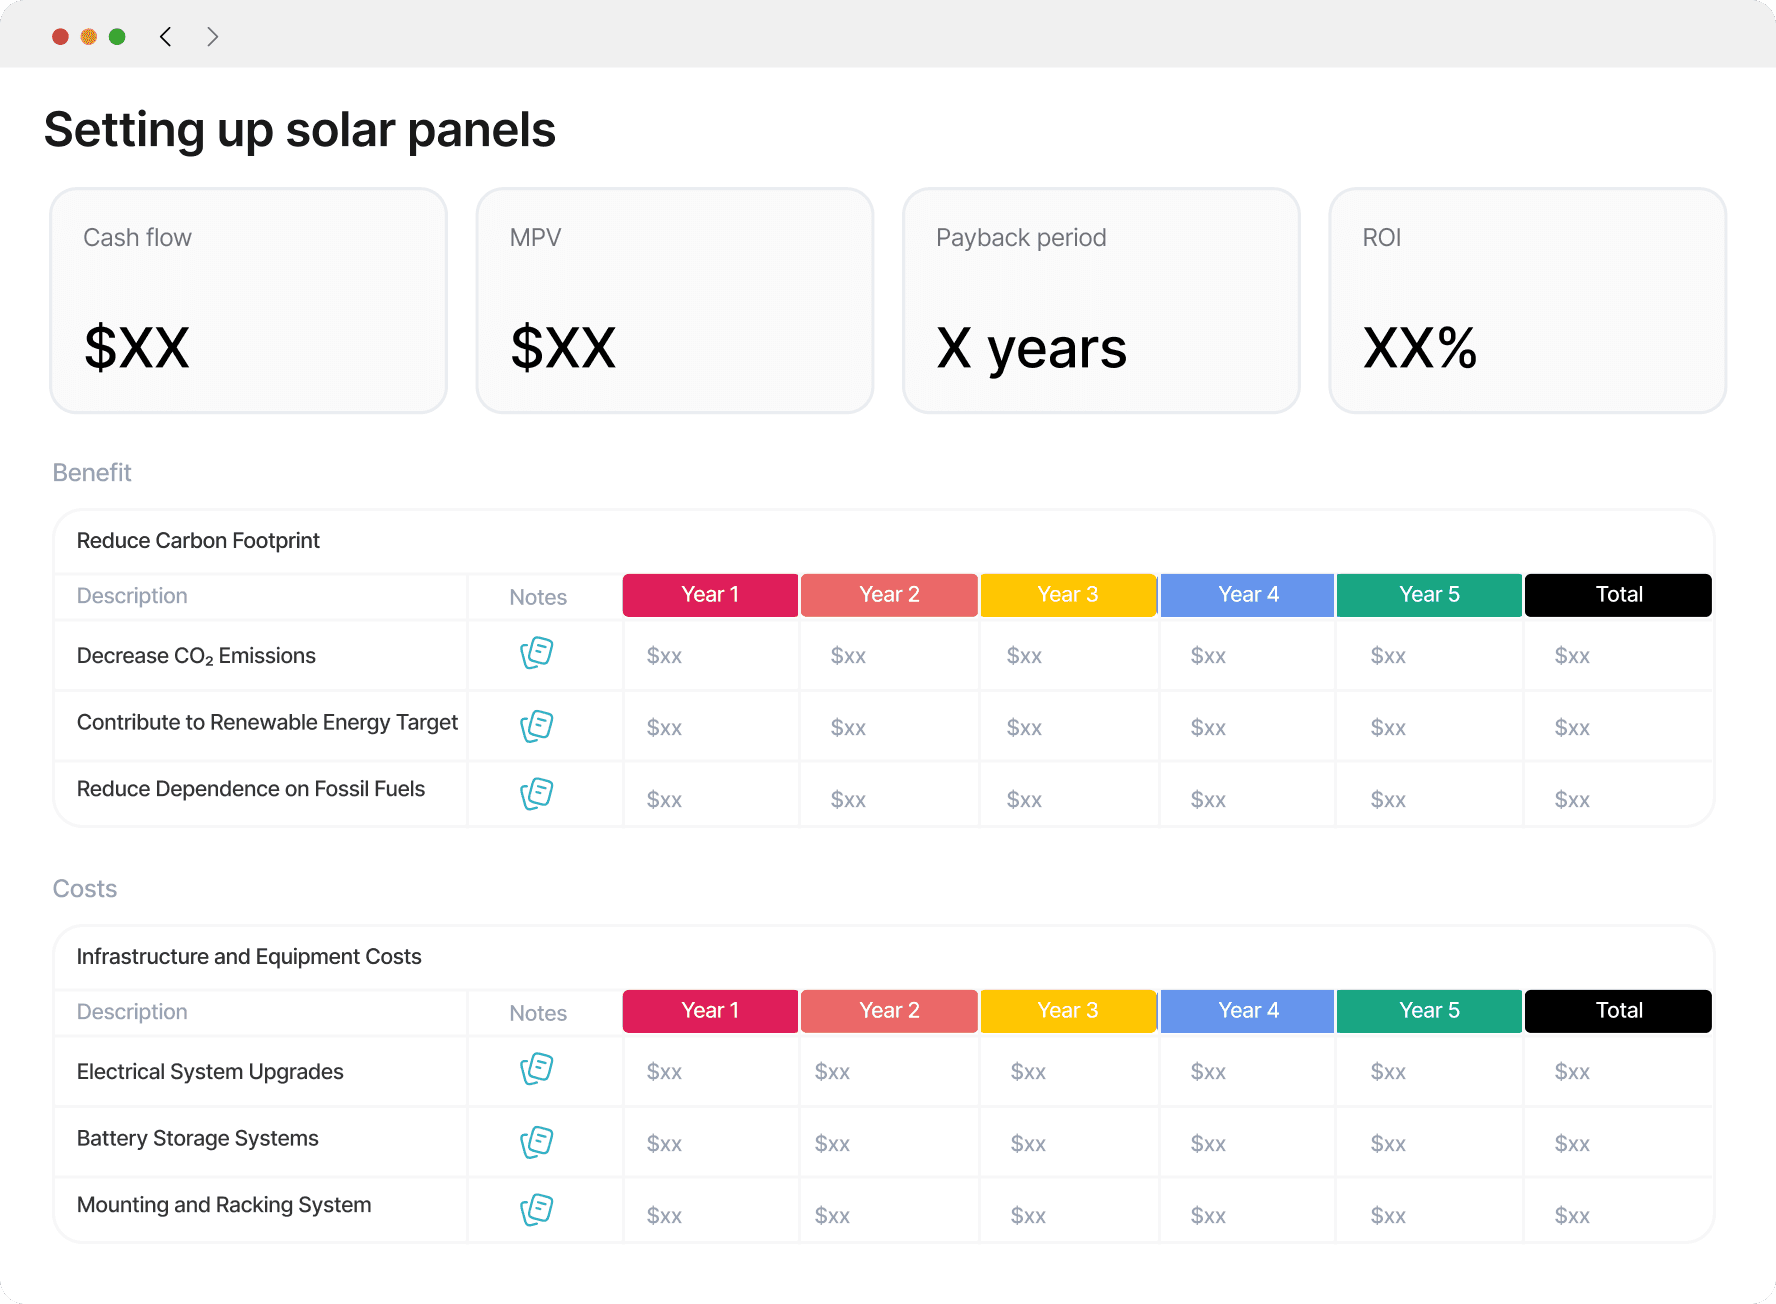Screen dimensions: 1776x1304
Task: Go forward using the right arrow
Action: pos(212,37)
